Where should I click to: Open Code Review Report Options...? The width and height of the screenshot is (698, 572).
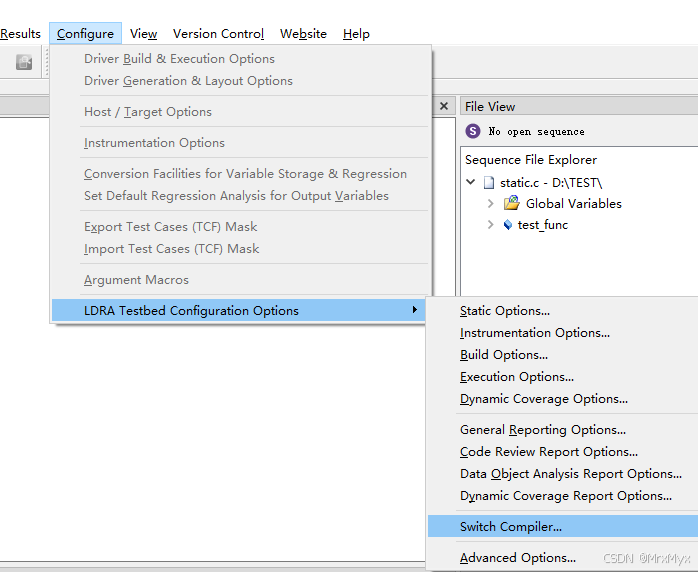[x=549, y=452]
